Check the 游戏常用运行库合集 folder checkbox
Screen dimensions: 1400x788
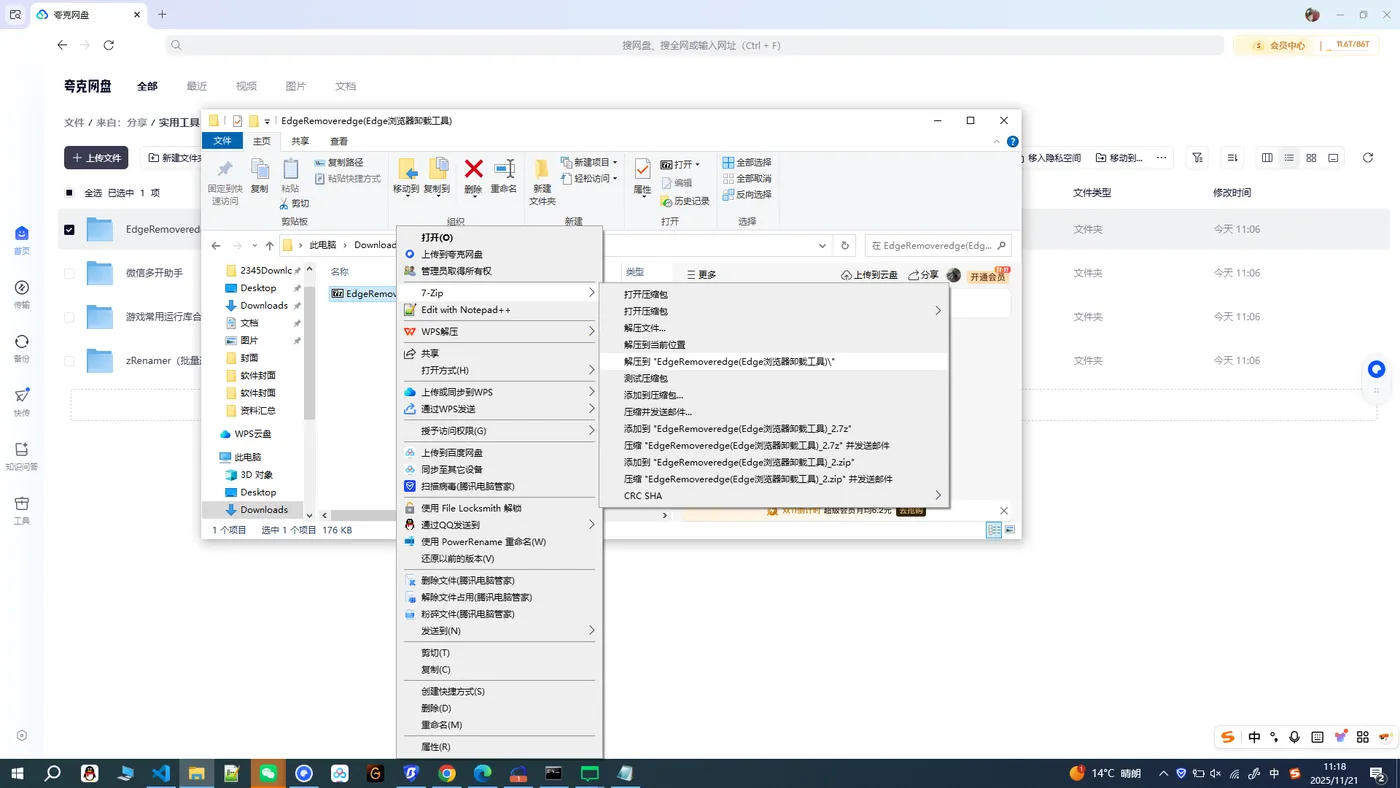click(x=69, y=317)
